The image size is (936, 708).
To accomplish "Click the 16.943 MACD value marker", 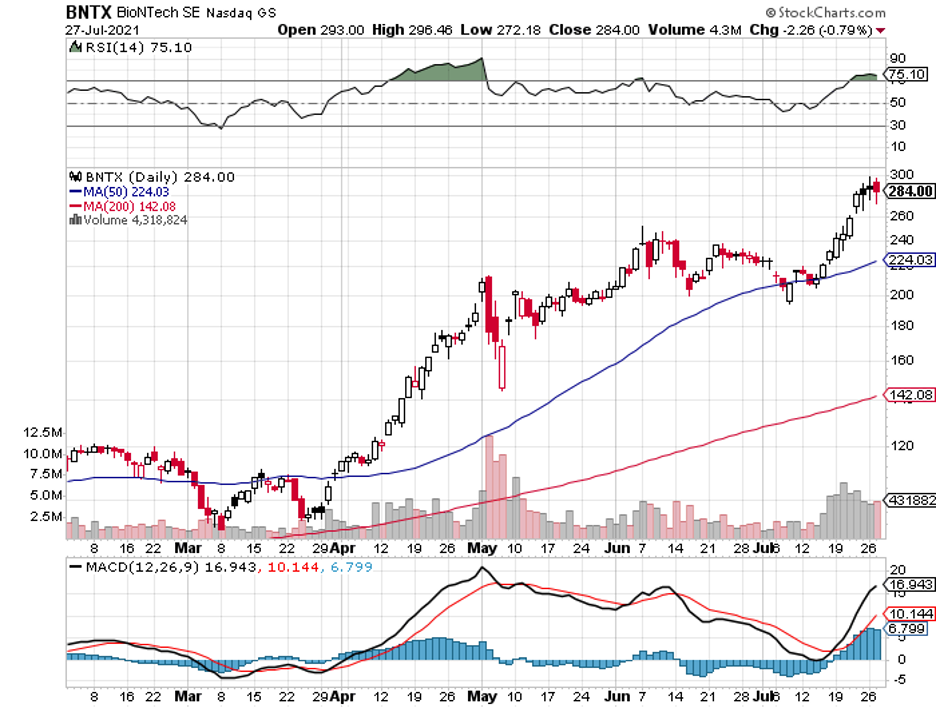I will pos(910,586).
